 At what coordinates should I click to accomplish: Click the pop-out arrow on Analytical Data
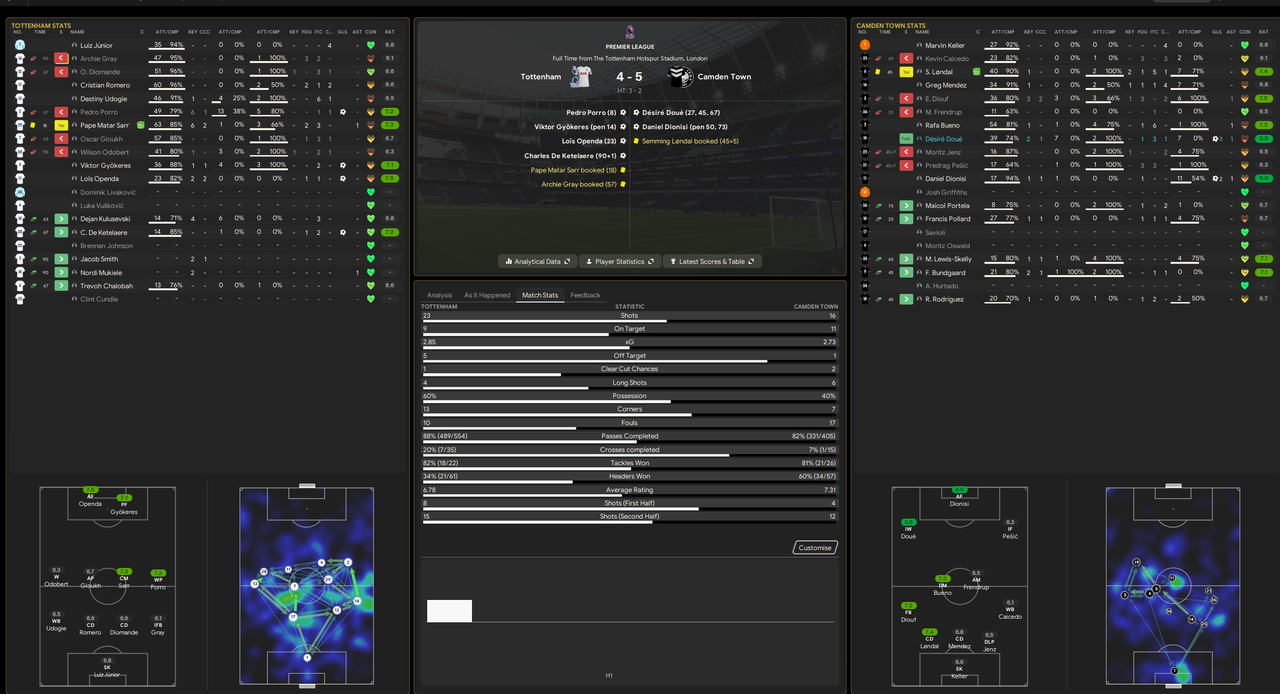pos(568,261)
